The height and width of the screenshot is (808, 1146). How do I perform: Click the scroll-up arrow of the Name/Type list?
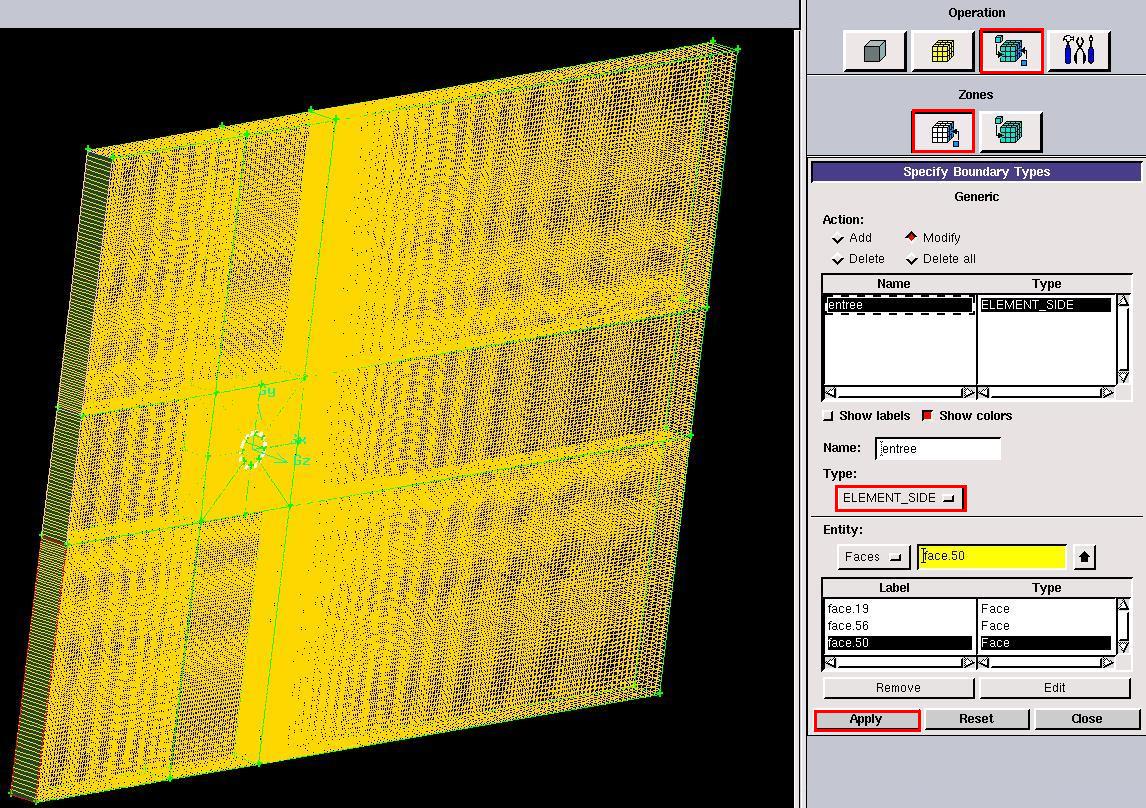point(1123,301)
